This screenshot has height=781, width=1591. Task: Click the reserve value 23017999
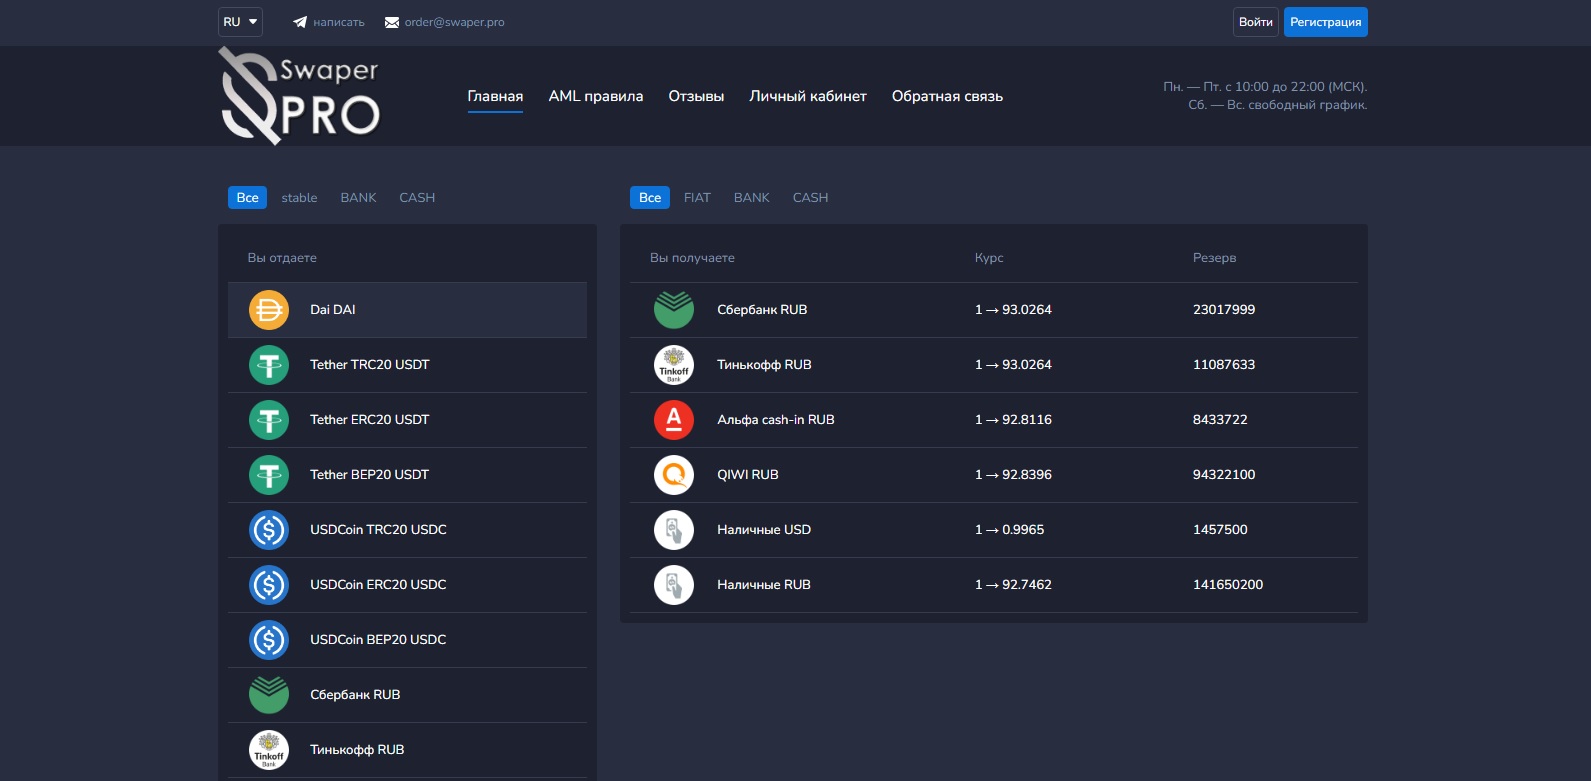tap(1224, 310)
